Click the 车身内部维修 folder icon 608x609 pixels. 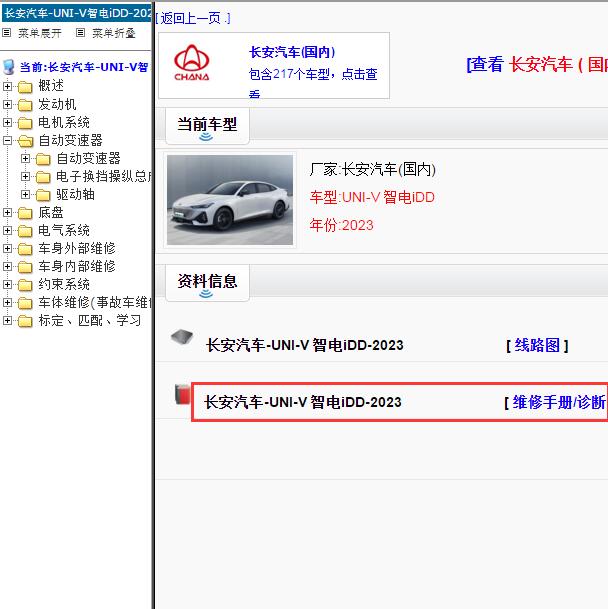tap(25, 267)
